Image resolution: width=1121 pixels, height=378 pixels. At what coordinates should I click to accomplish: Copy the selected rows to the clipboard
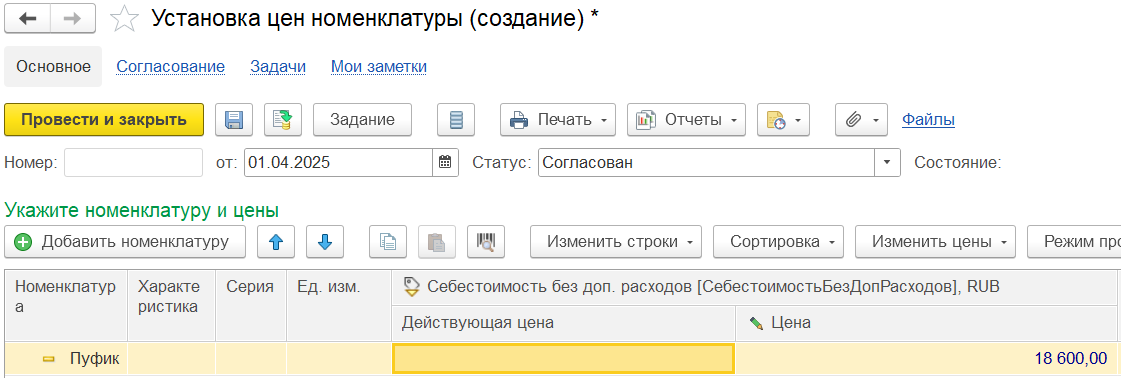(388, 242)
